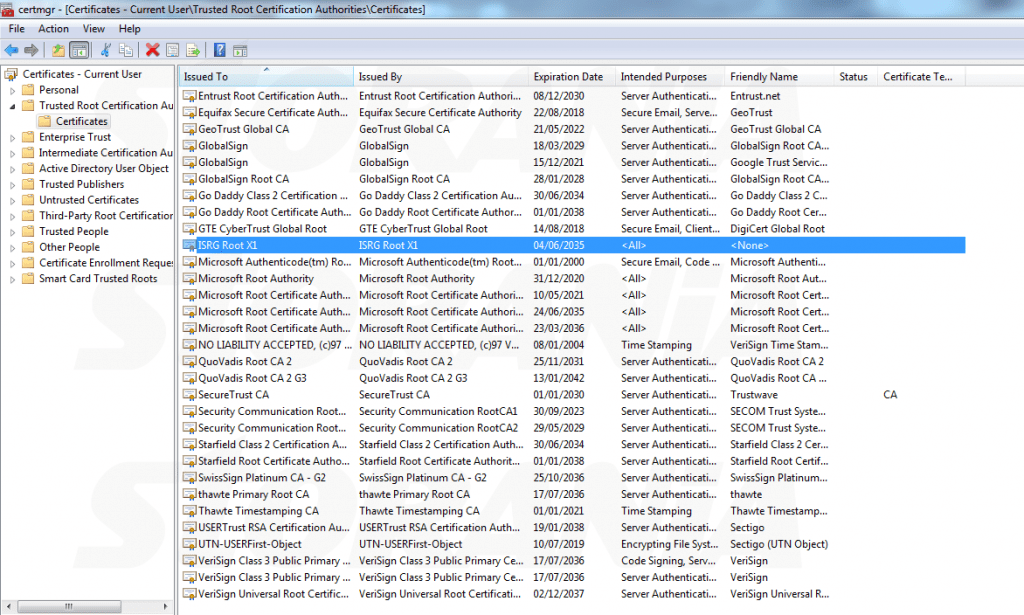
Task: Expand the Enterprise Trust node
Action: tap(12, 138)
